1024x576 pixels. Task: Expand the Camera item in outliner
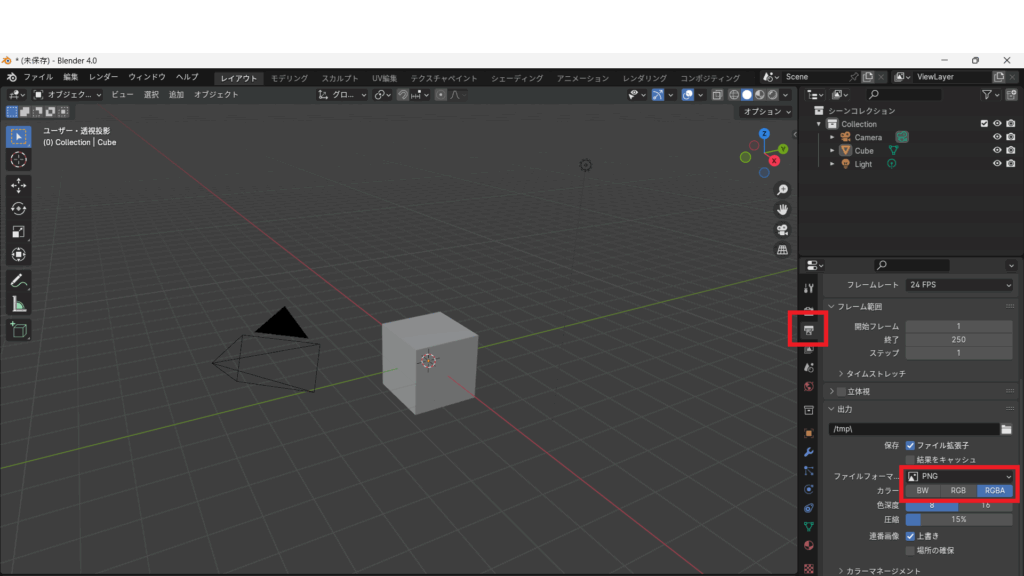click(x=832, y=137)
